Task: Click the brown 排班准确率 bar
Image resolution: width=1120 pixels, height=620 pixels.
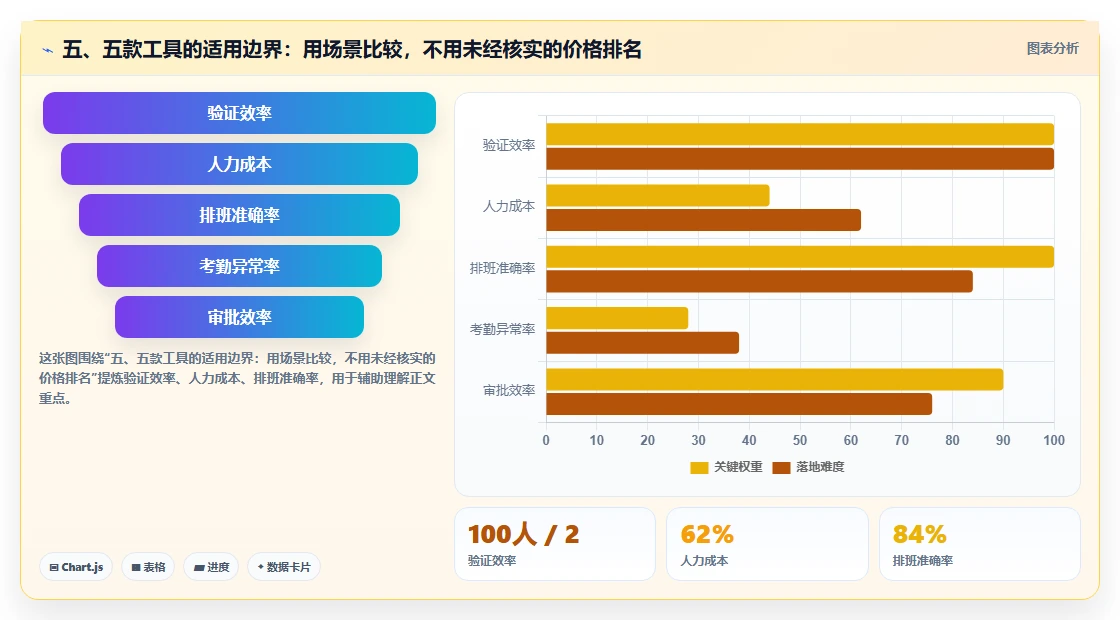Action: tap(759, 281)
